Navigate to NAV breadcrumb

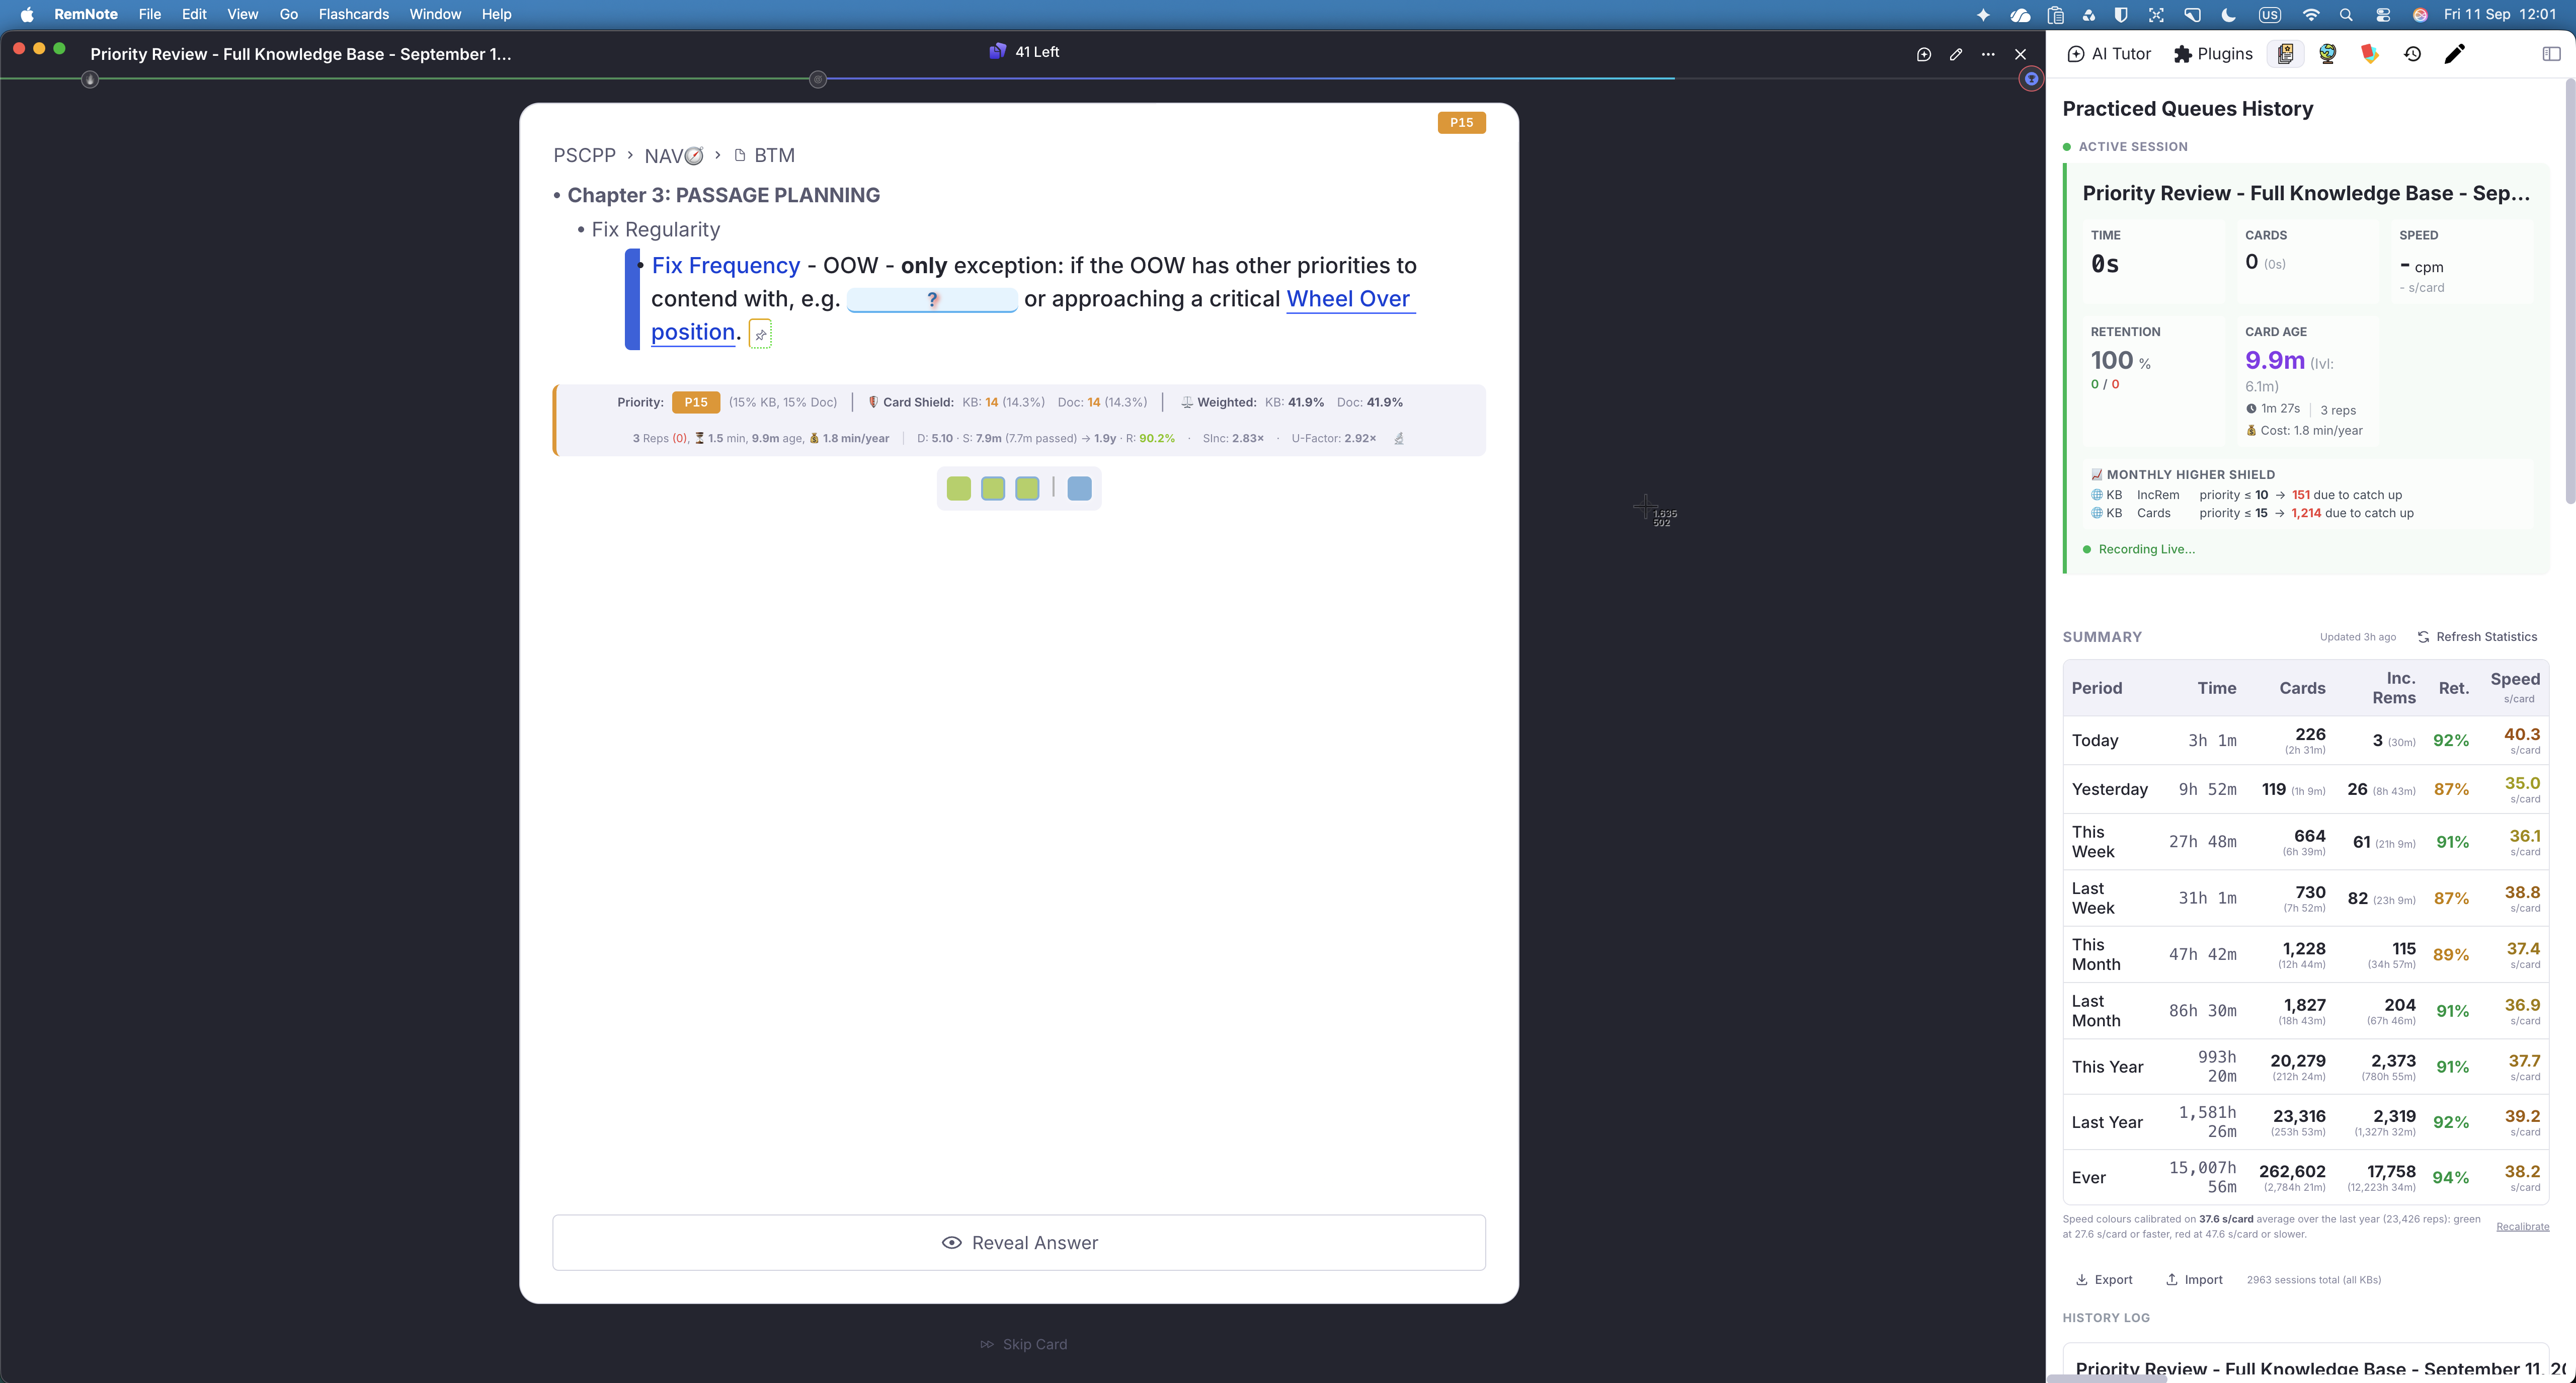674,155
